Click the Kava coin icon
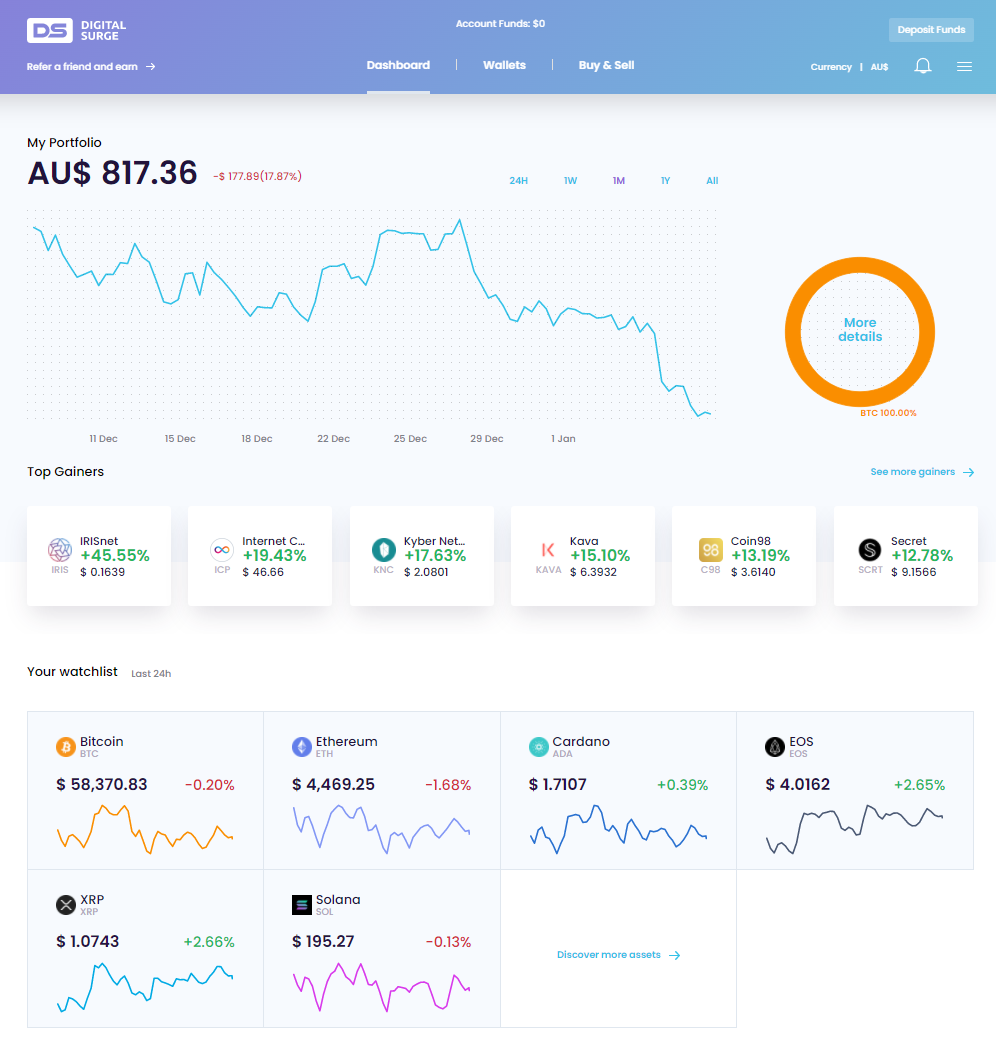Image resolution: width=996 pixels, height=1052 pixels. tap(548, 550)
